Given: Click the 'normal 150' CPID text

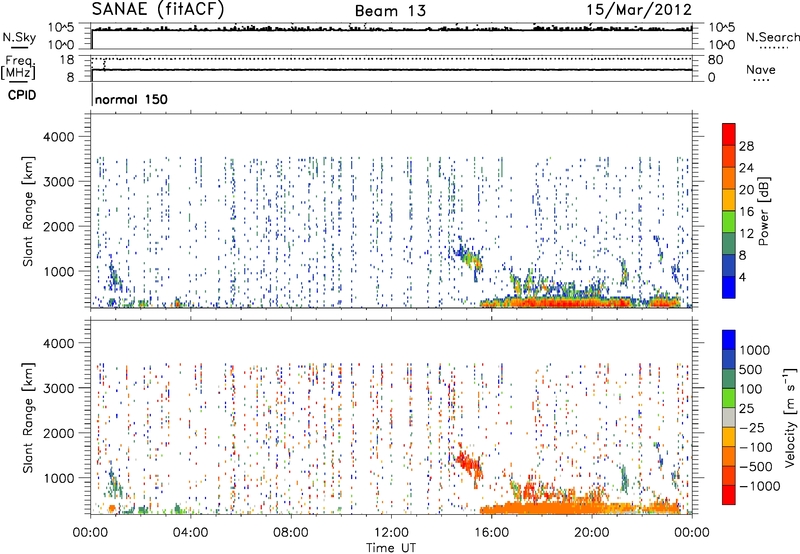Looking at the screenshot, I should (x=131, y=99).
